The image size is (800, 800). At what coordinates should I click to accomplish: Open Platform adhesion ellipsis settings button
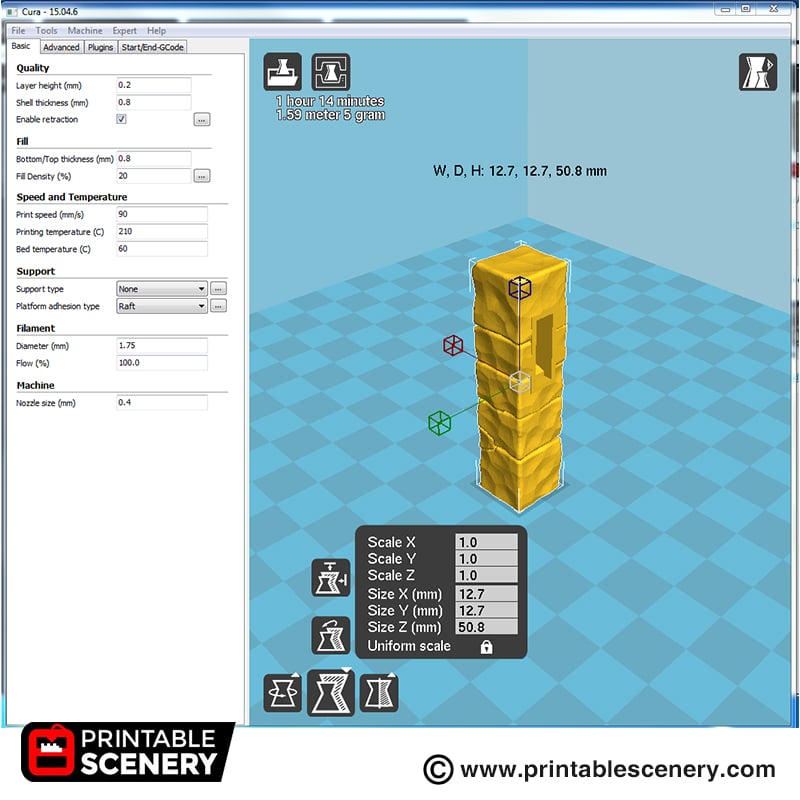tap(218, 306)
